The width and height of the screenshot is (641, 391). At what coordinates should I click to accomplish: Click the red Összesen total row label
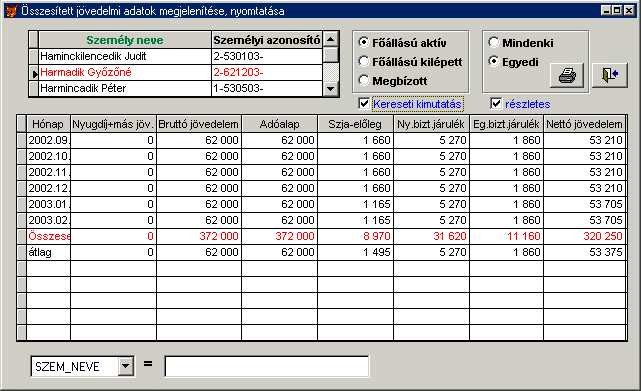tap(48, 236)
